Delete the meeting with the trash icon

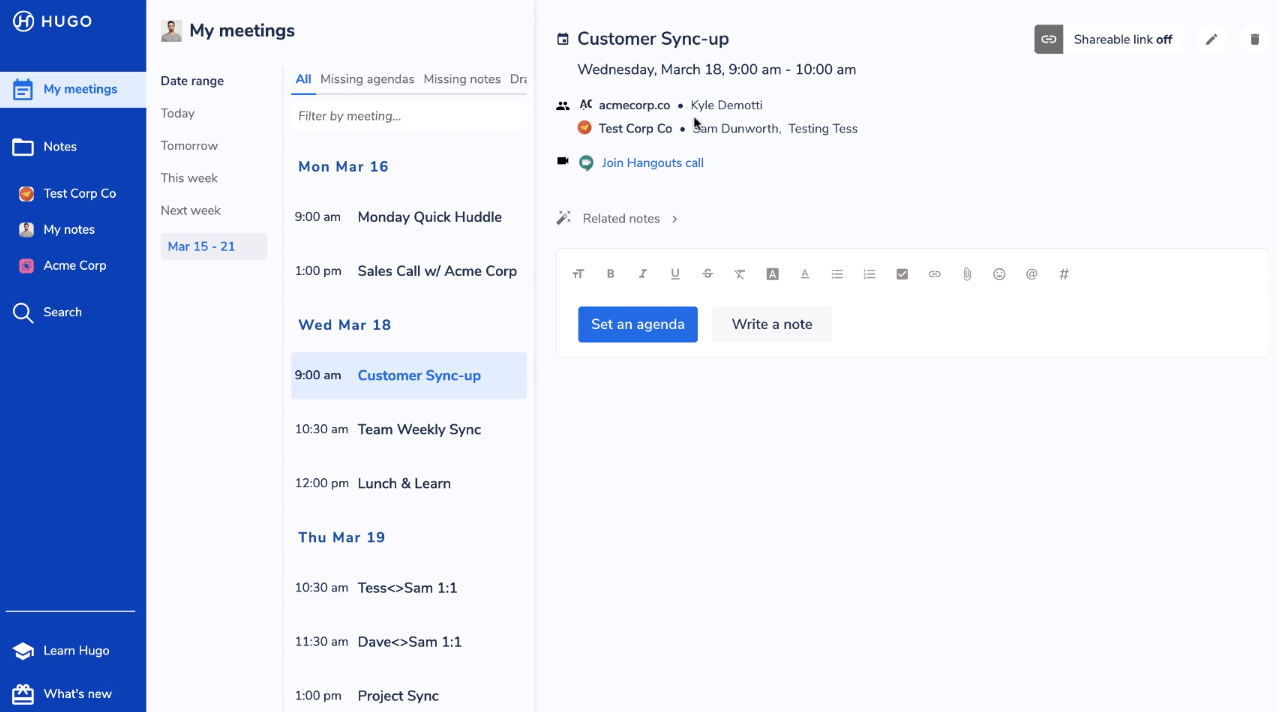(x=1255, y=38)
